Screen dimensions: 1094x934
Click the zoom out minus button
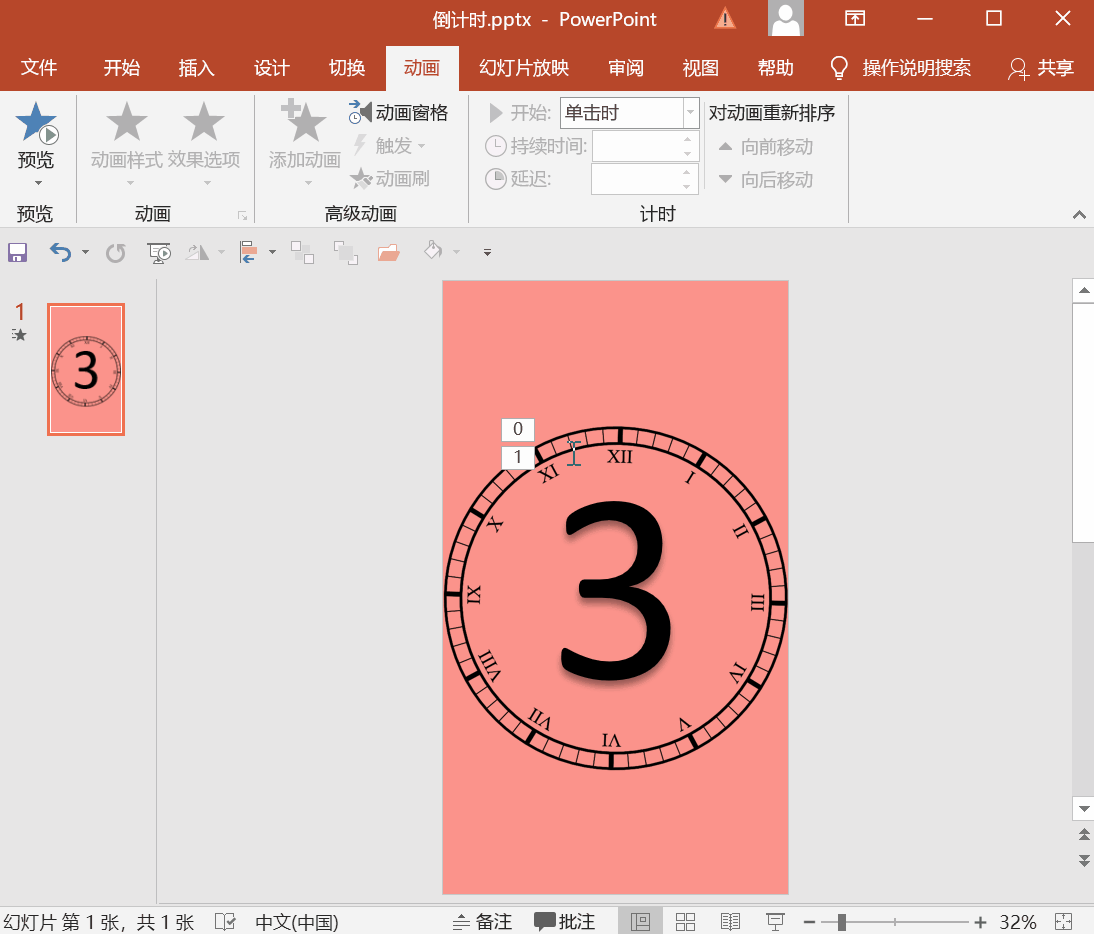[809, 922]
